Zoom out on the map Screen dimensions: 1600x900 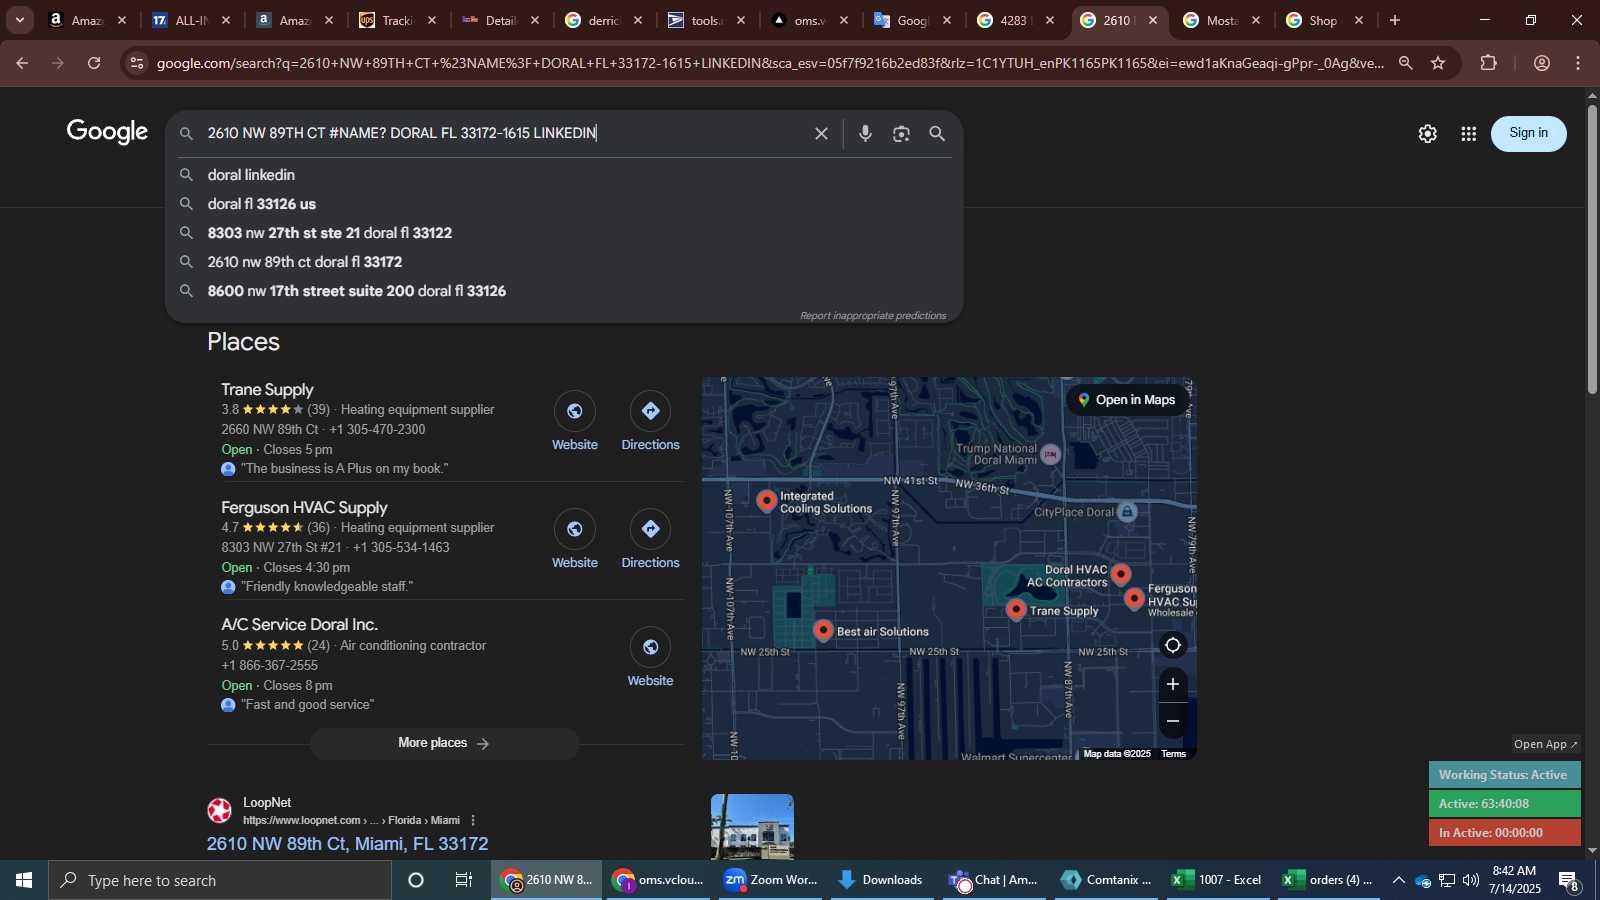[x=1173, y=721]
